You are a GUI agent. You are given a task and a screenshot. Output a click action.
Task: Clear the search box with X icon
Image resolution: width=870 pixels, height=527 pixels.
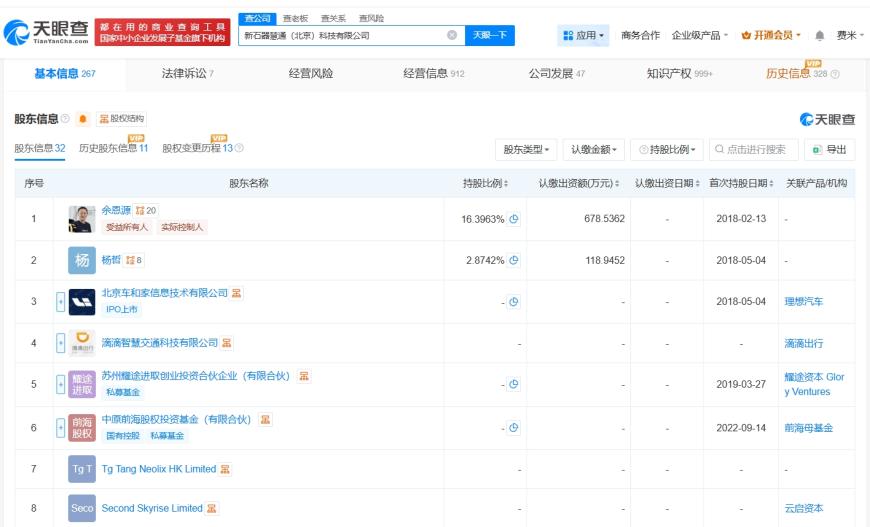pyautogui.click(x=452, y=36)
